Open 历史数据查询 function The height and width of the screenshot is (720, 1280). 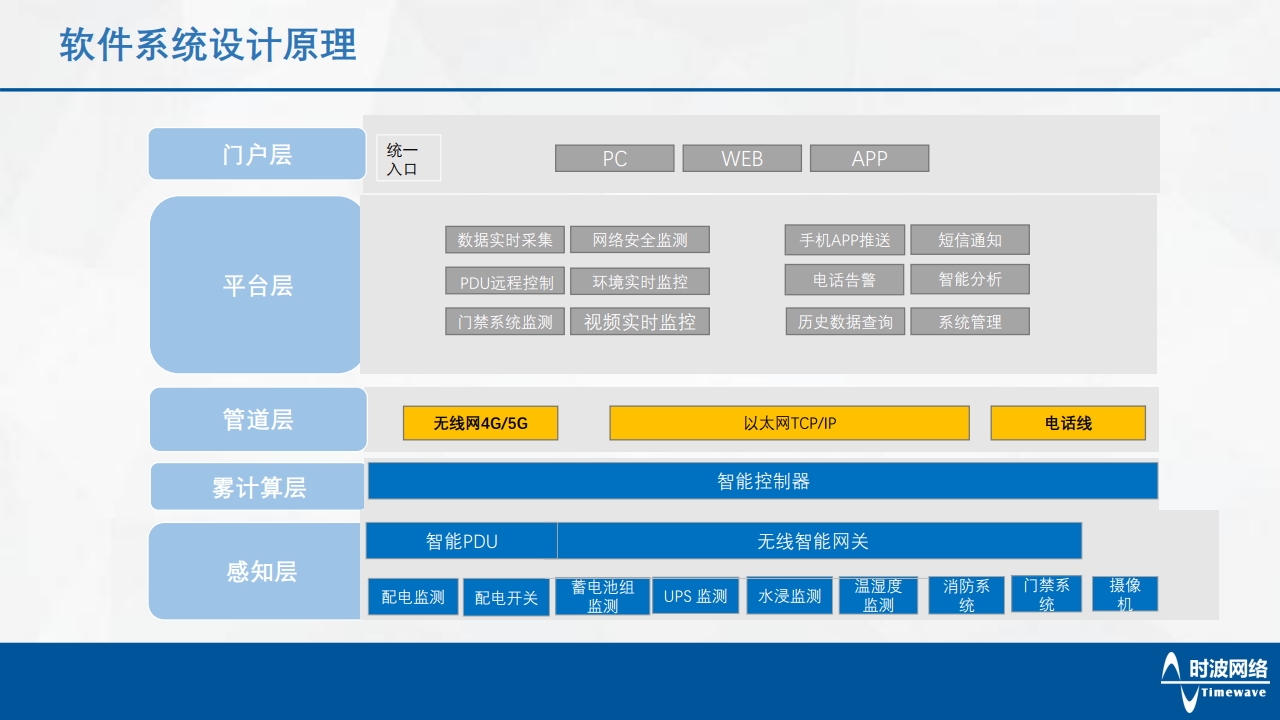tap(845, 321)
